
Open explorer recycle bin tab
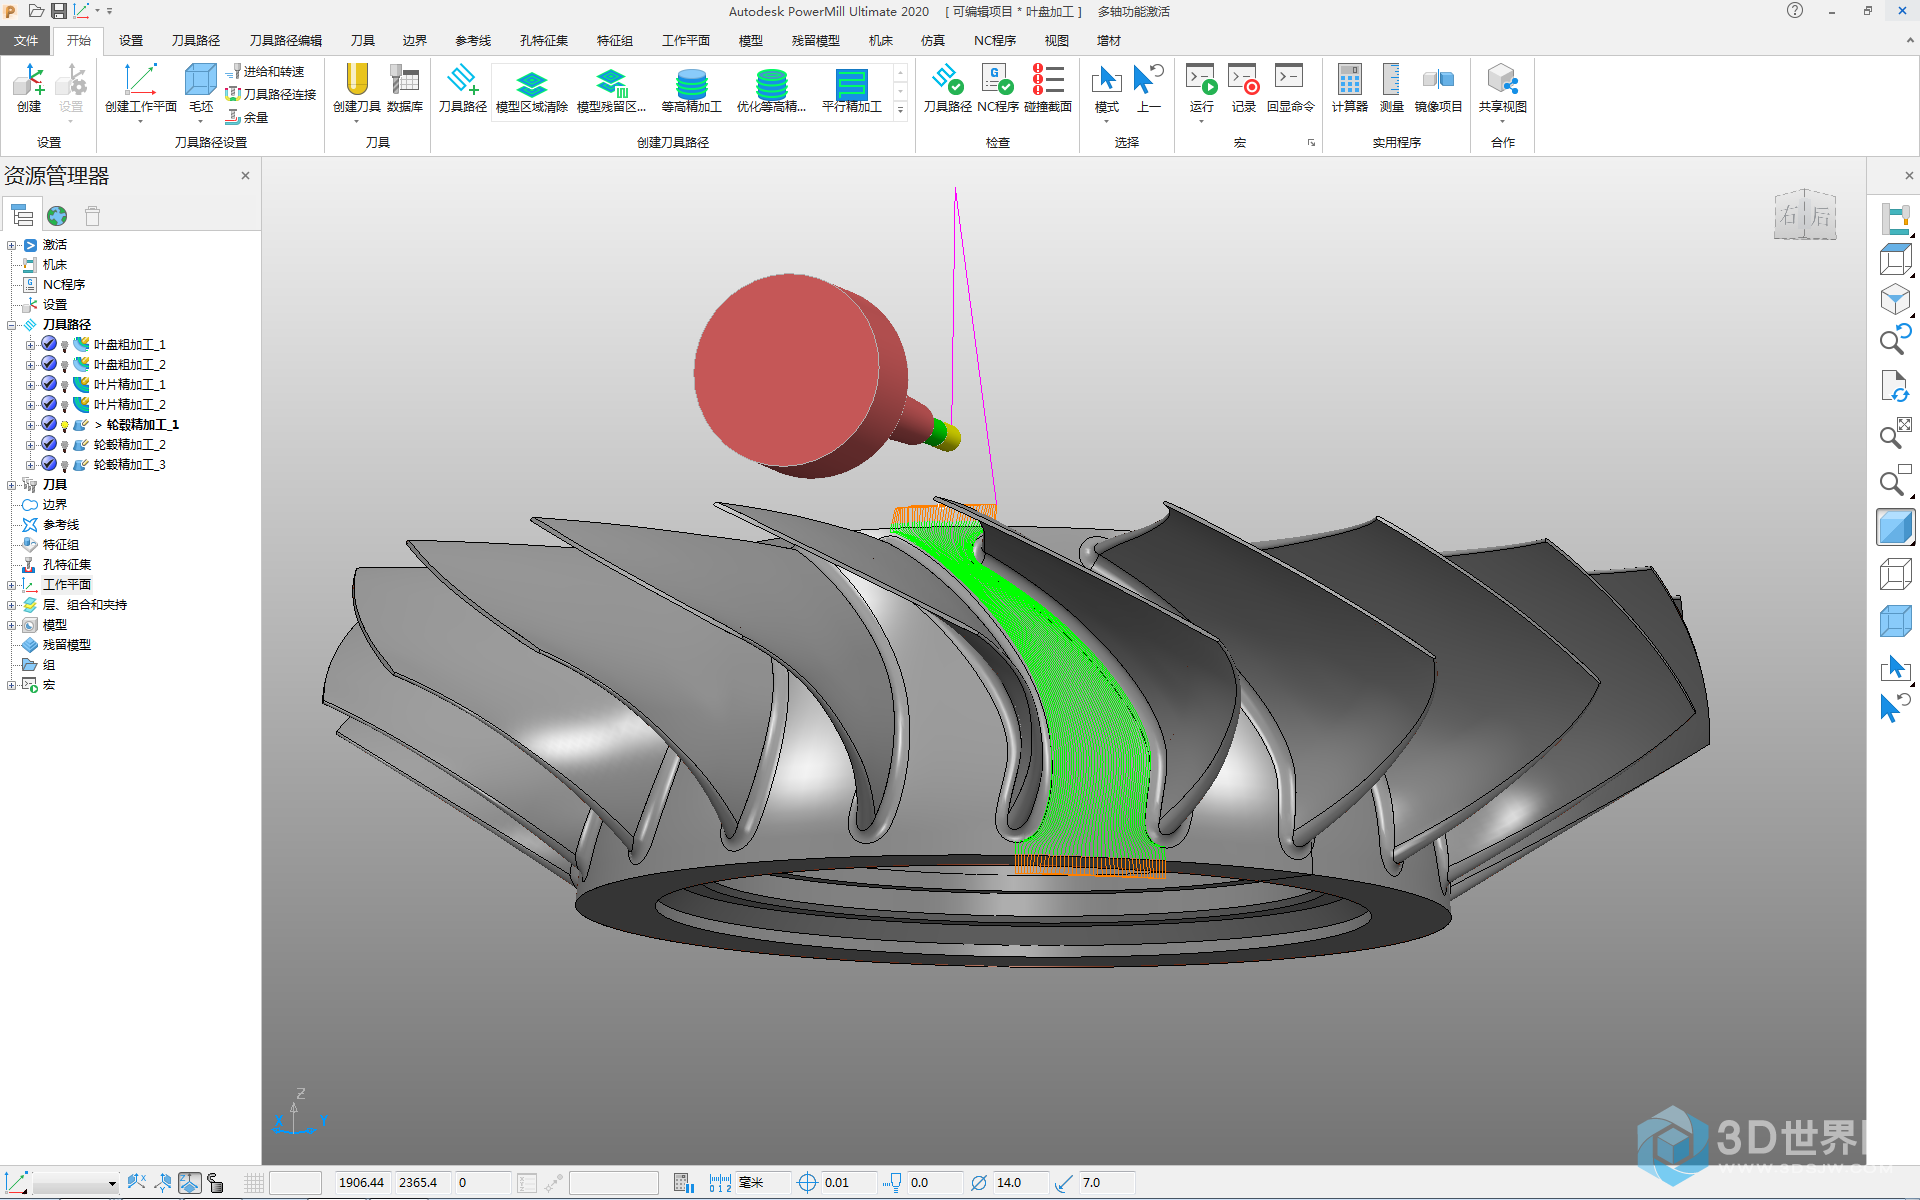(92, 216)
